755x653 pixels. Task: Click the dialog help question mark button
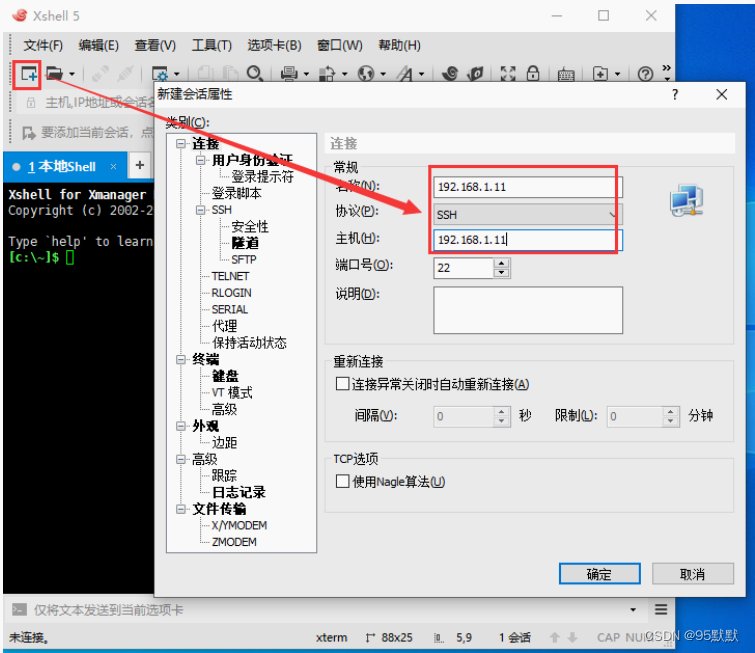[675, 94]
